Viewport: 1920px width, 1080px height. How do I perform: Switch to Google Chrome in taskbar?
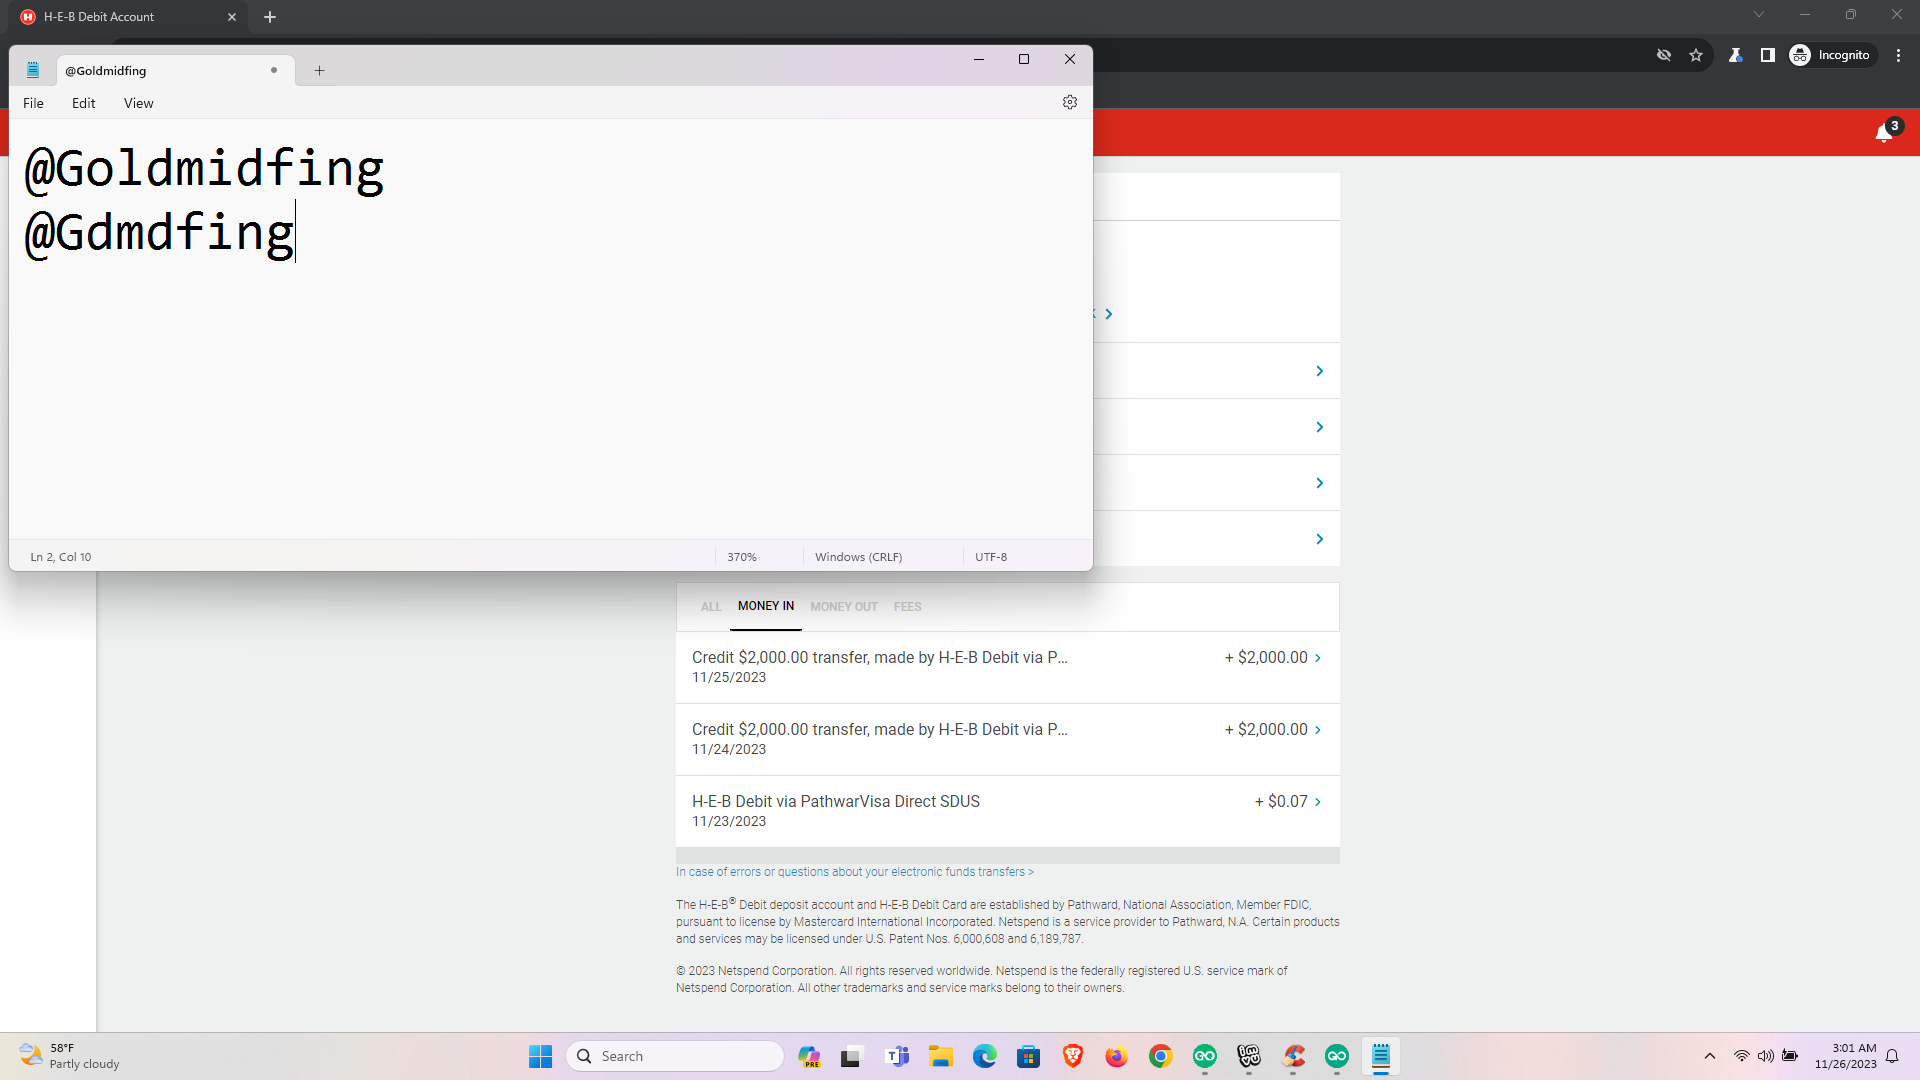(1161, 1056)
